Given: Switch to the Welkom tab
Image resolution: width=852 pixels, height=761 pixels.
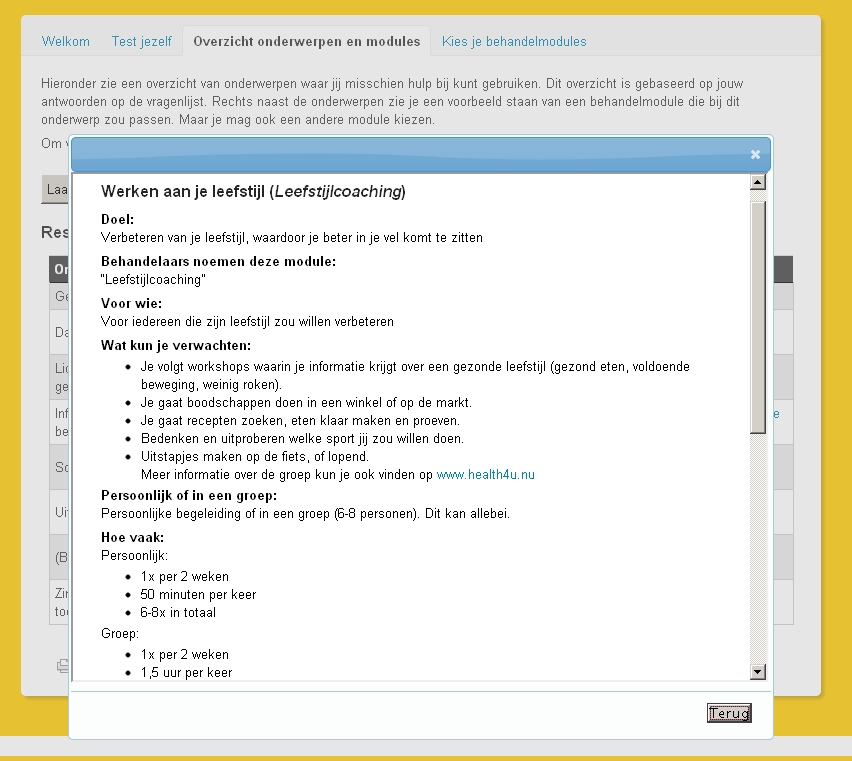Looking at the screenshot, I should (x=65, y=41).
